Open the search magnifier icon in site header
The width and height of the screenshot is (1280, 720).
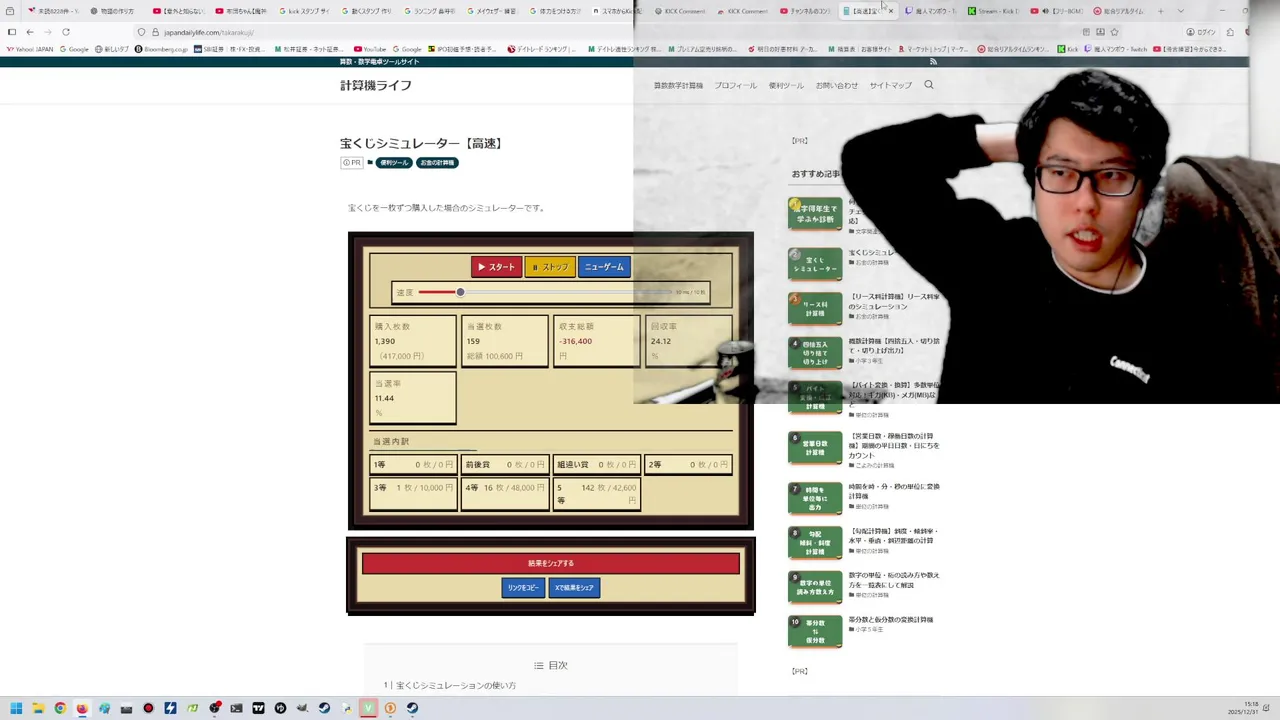coord(929,85)
